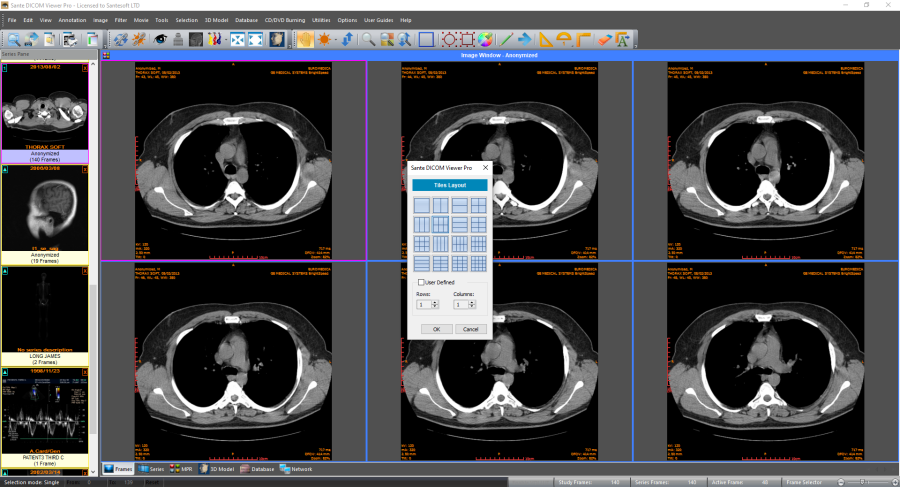The image size is (900, 487).
Task: Select the rectangle annotation tool
Action: pos(426,40)
